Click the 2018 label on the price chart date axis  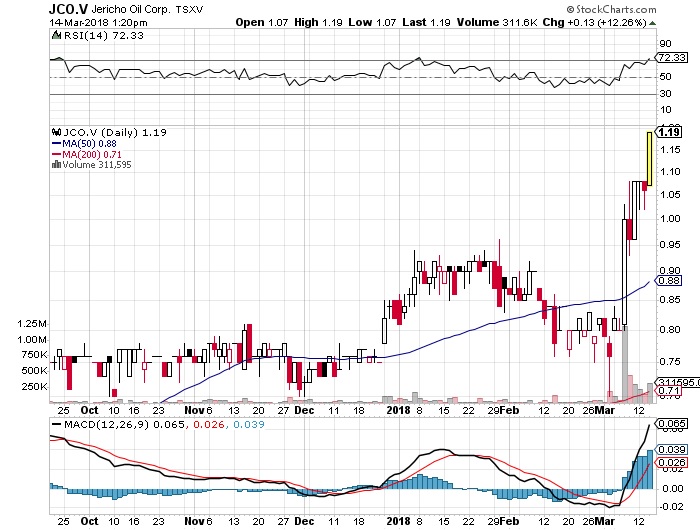[x=398, y=410]
